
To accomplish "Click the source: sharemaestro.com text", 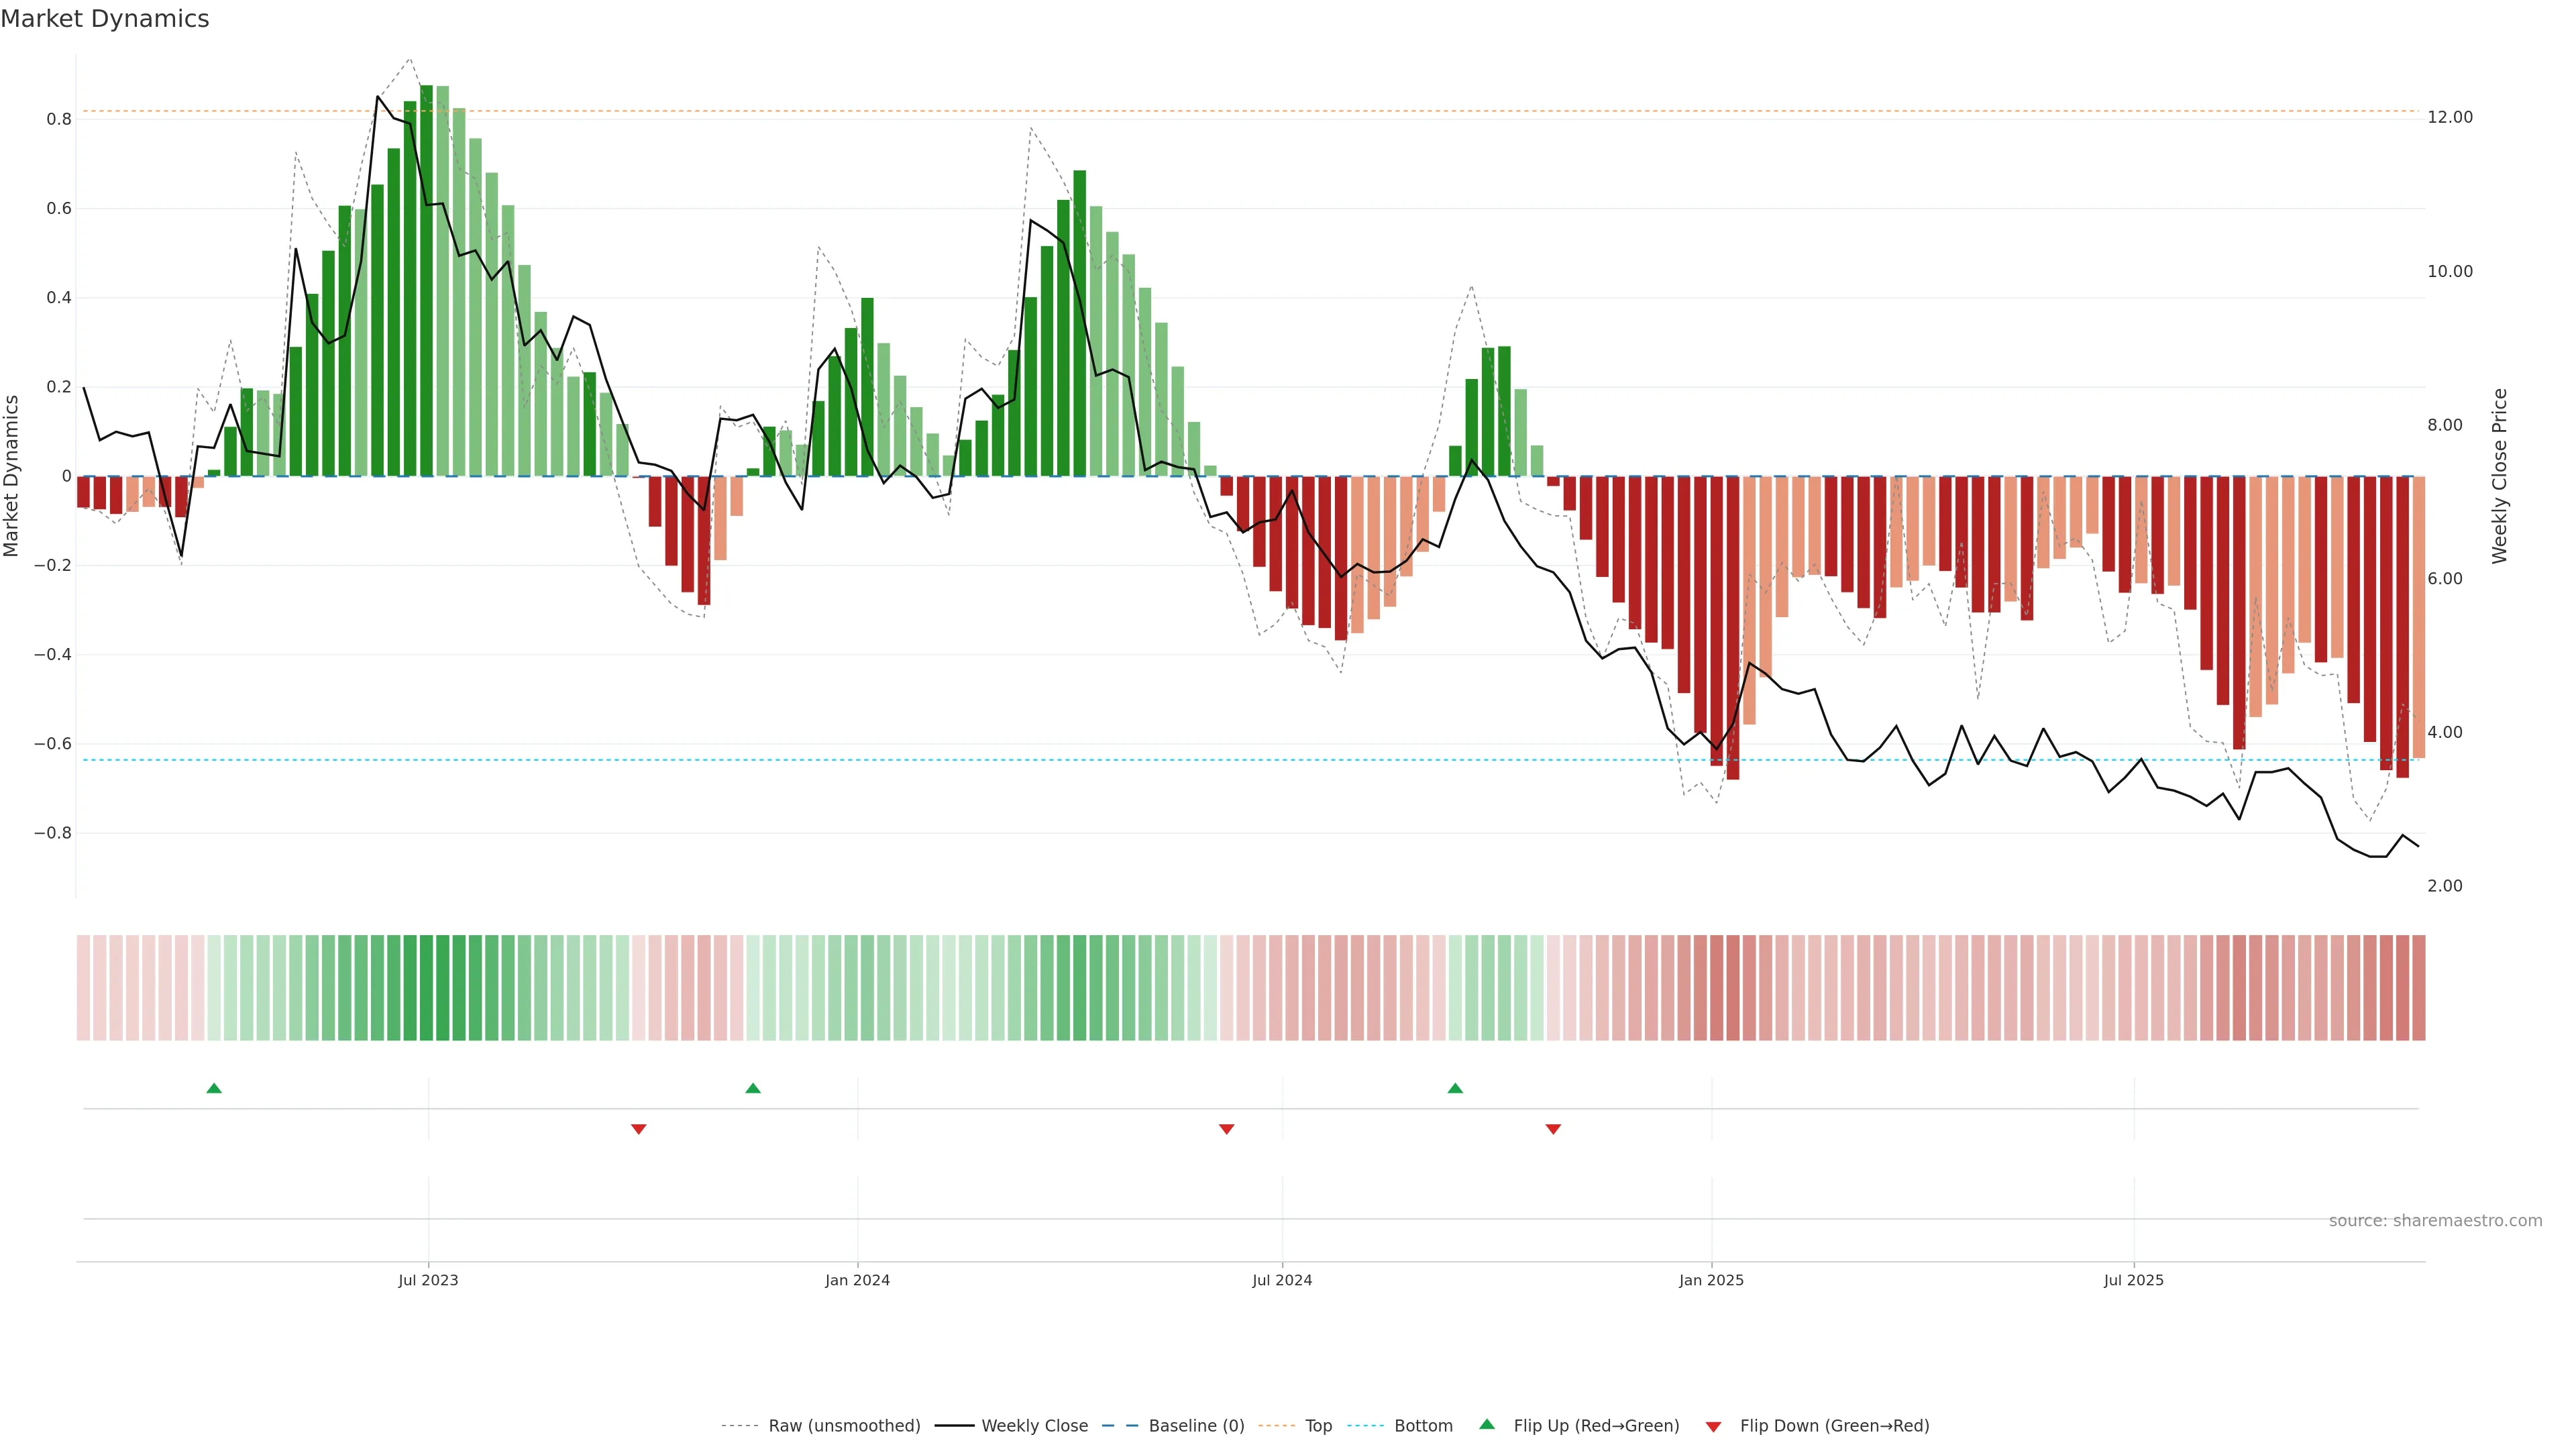I will point(2435,1221).
